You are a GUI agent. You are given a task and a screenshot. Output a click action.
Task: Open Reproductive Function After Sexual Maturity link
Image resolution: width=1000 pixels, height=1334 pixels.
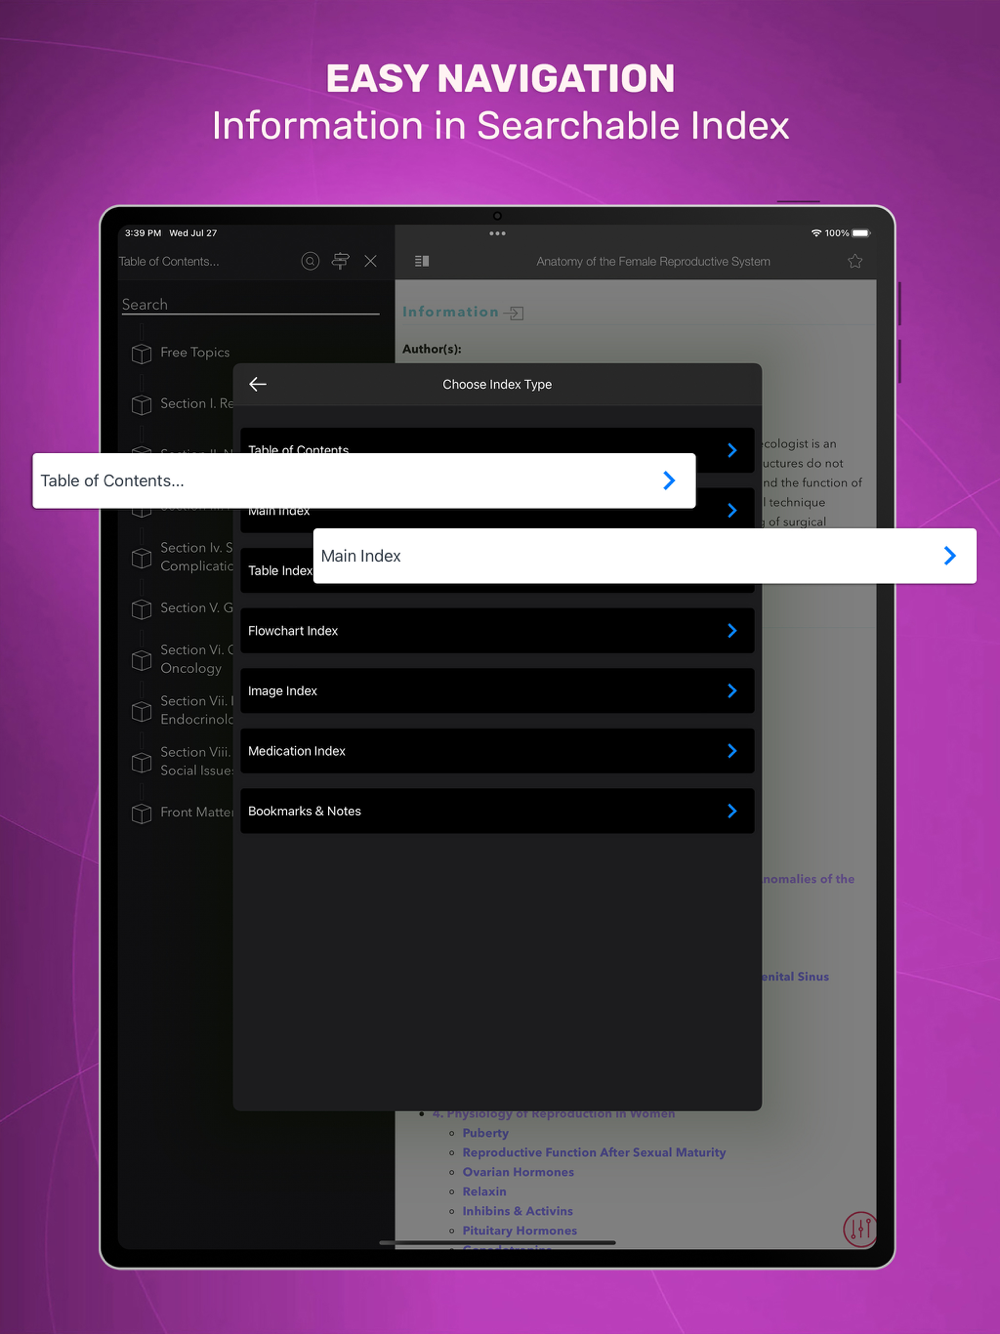point(594,1152)
